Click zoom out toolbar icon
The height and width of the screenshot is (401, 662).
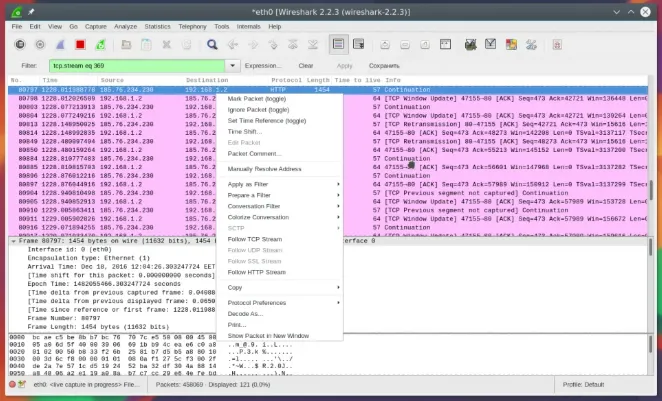tap(405, 44)
